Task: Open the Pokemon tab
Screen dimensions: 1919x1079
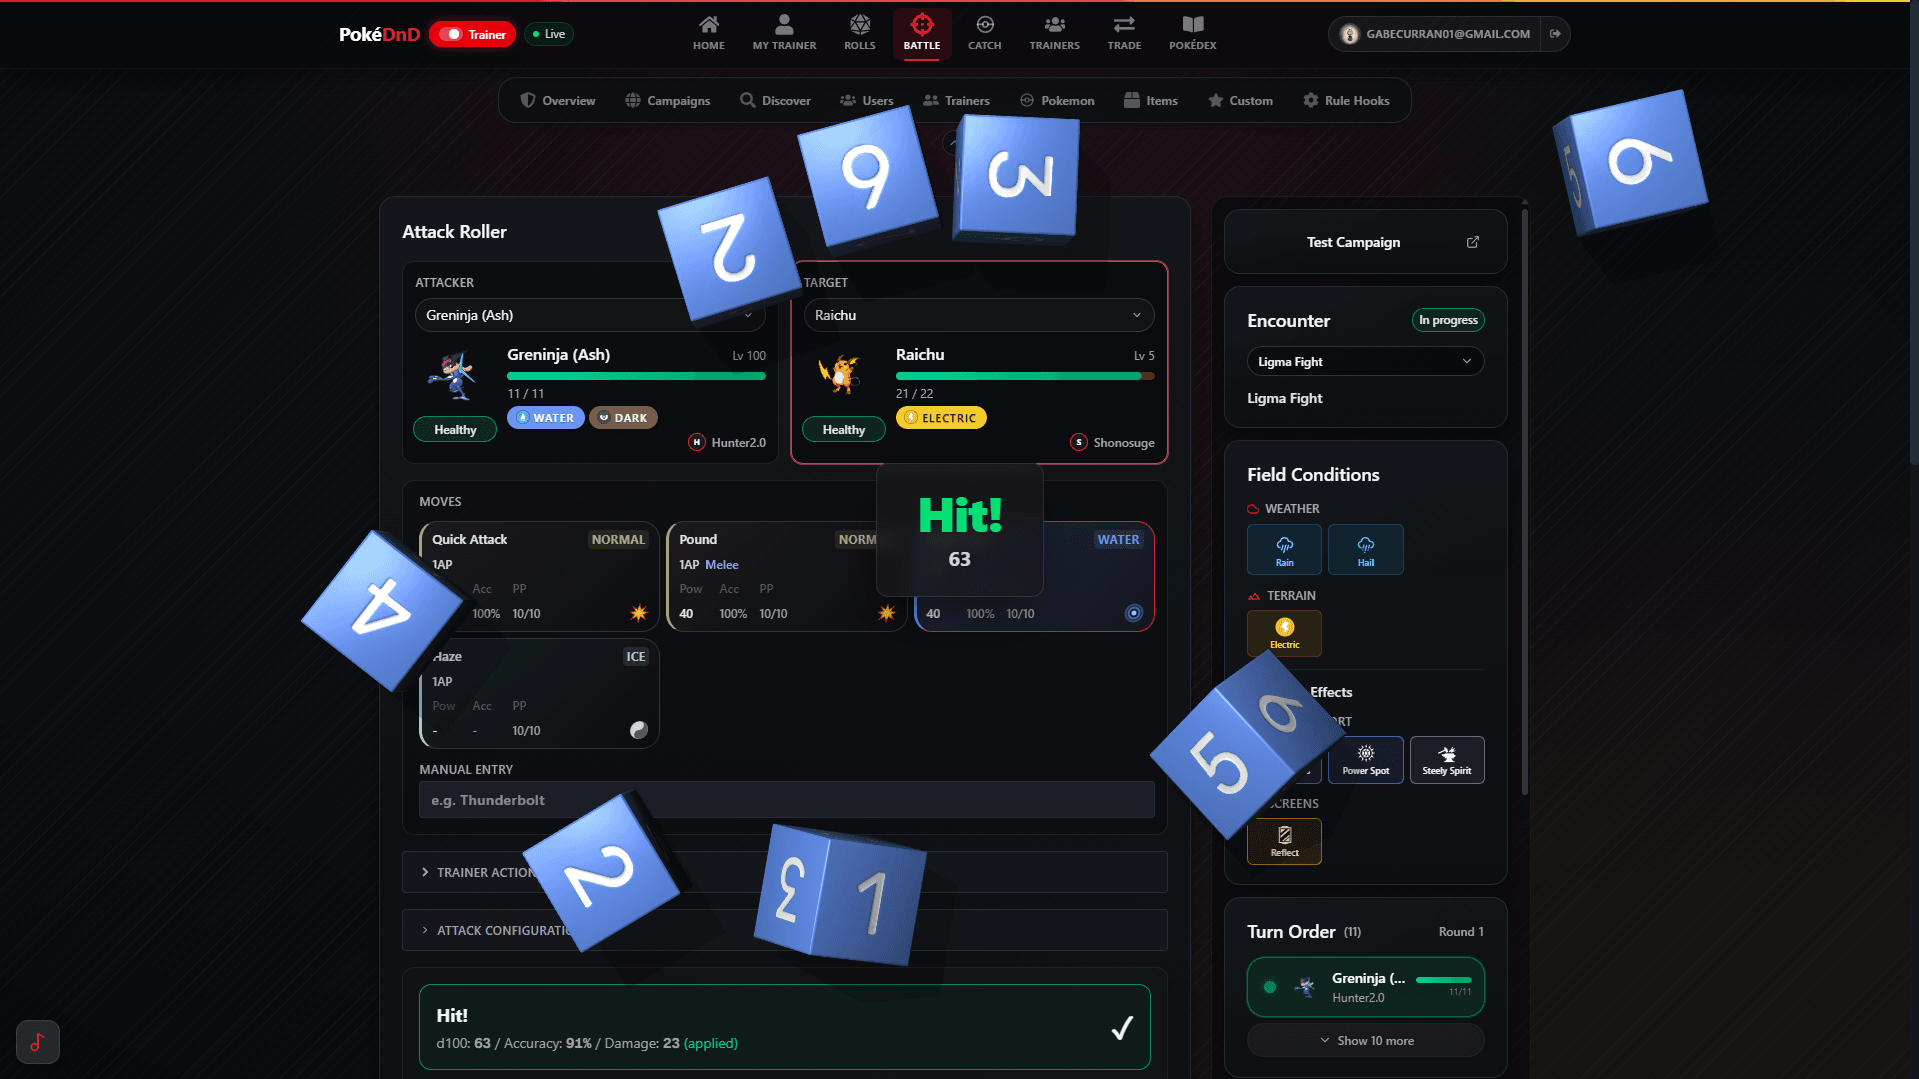Action: (x=1057, y=101)
